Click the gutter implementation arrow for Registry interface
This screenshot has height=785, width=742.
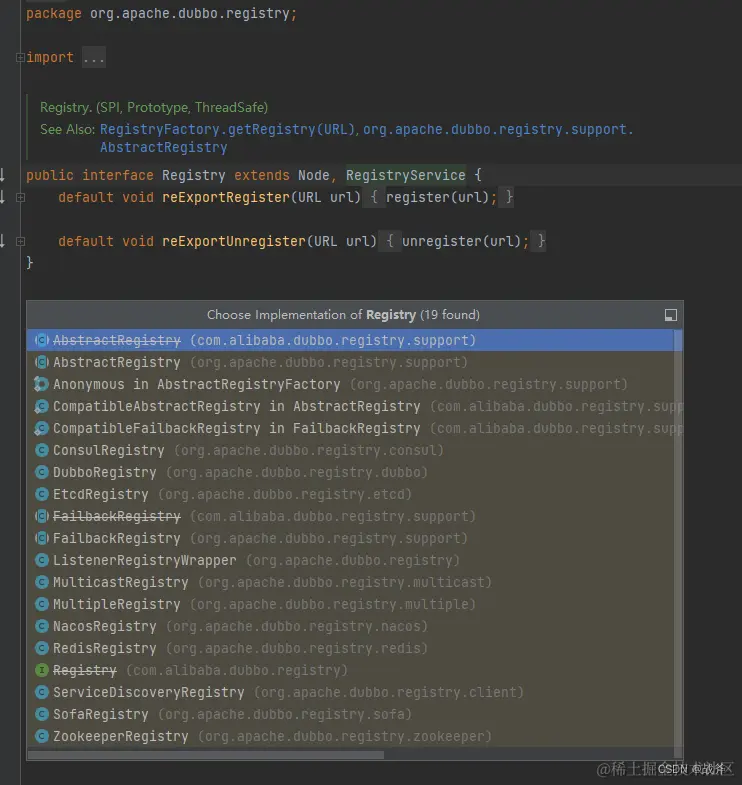3,175
